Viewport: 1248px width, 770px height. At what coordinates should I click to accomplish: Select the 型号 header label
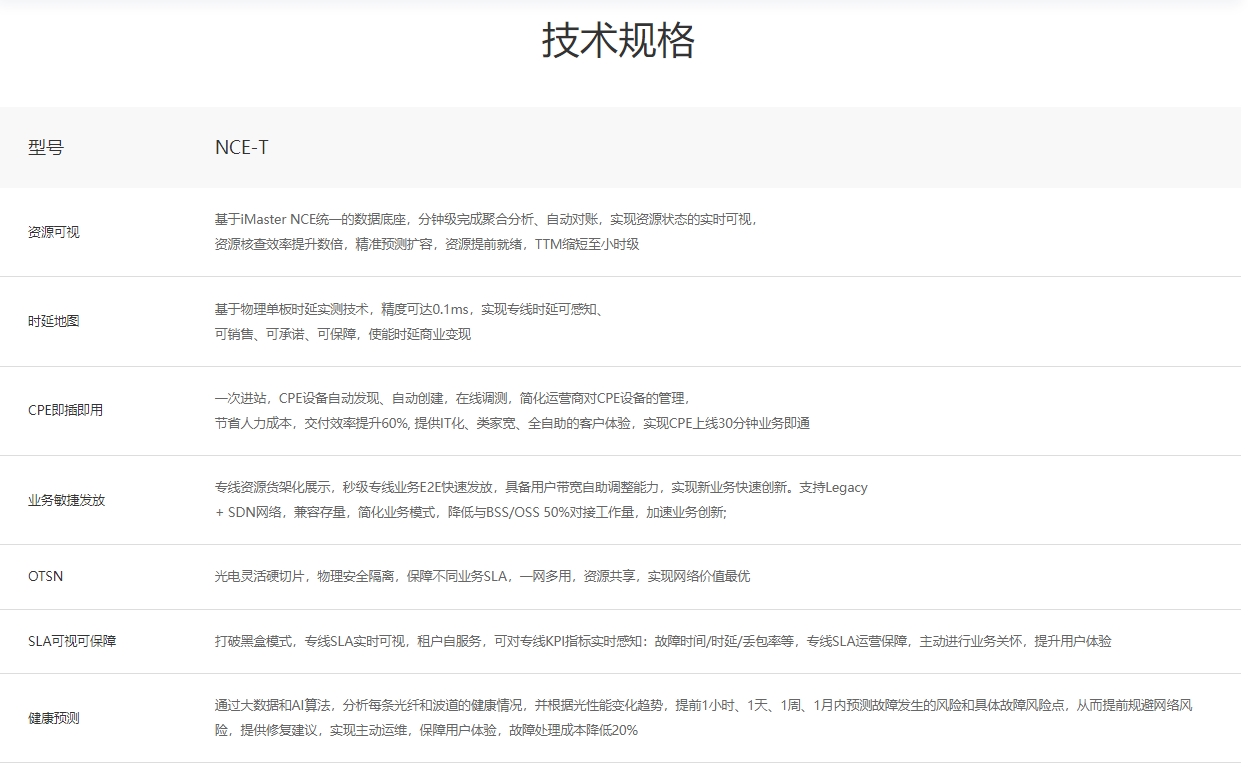pos(45,147)
